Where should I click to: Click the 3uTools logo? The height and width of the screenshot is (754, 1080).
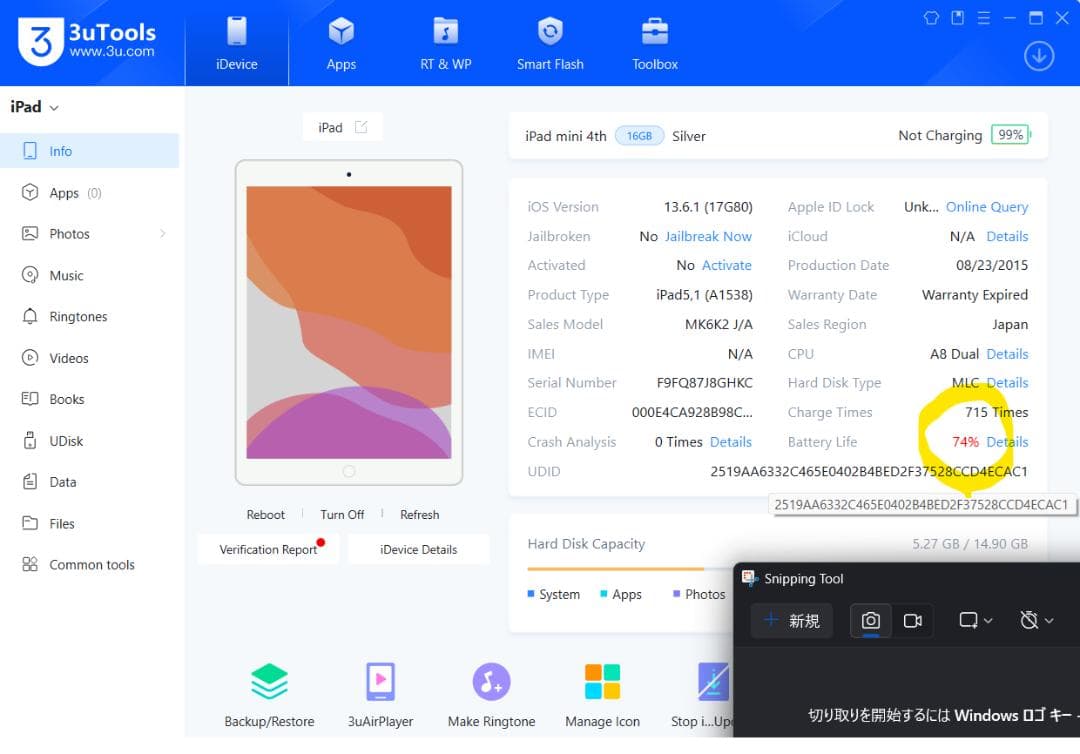[87, 41]
